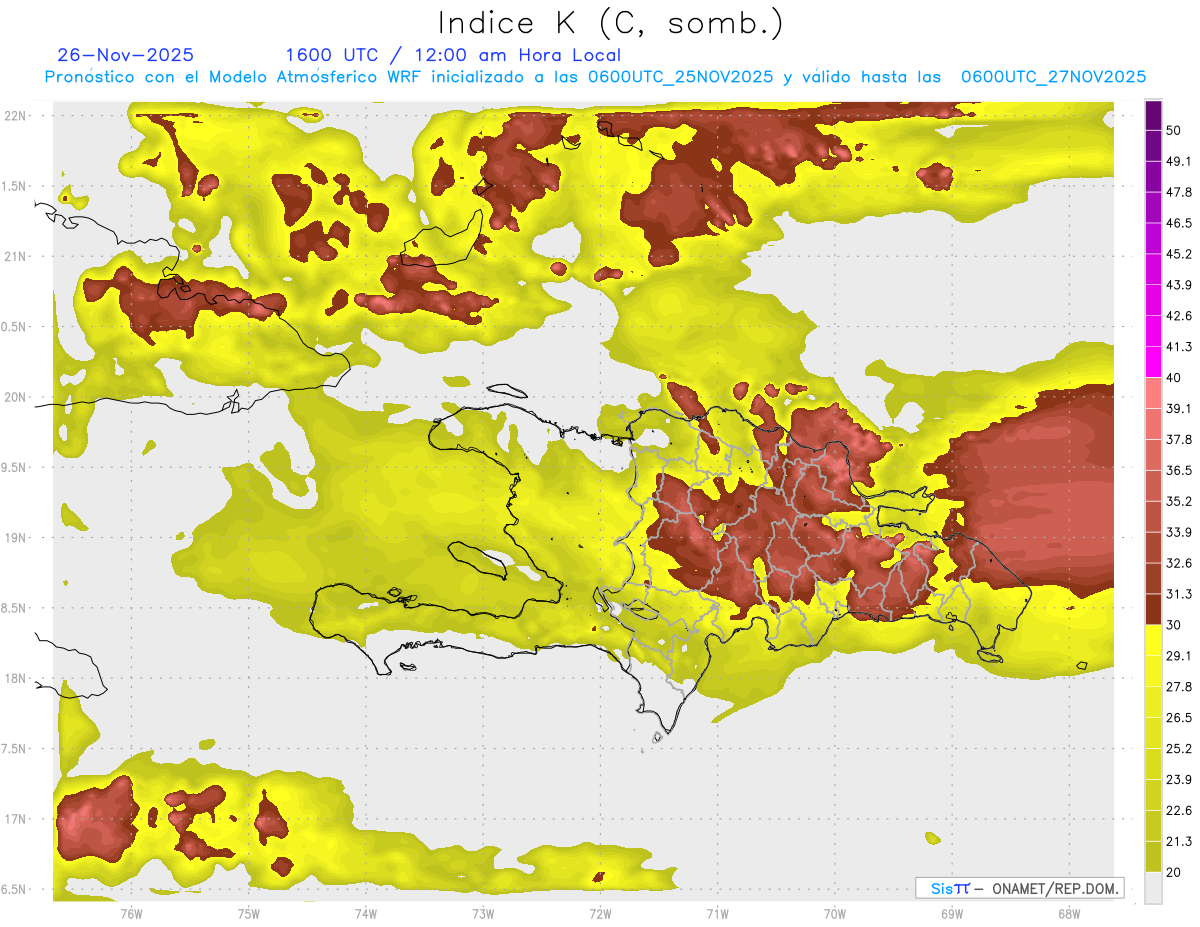The image size is (1200, 927).
Task: Click the '70W' longitude axis label
Action: tap(834, 913)
